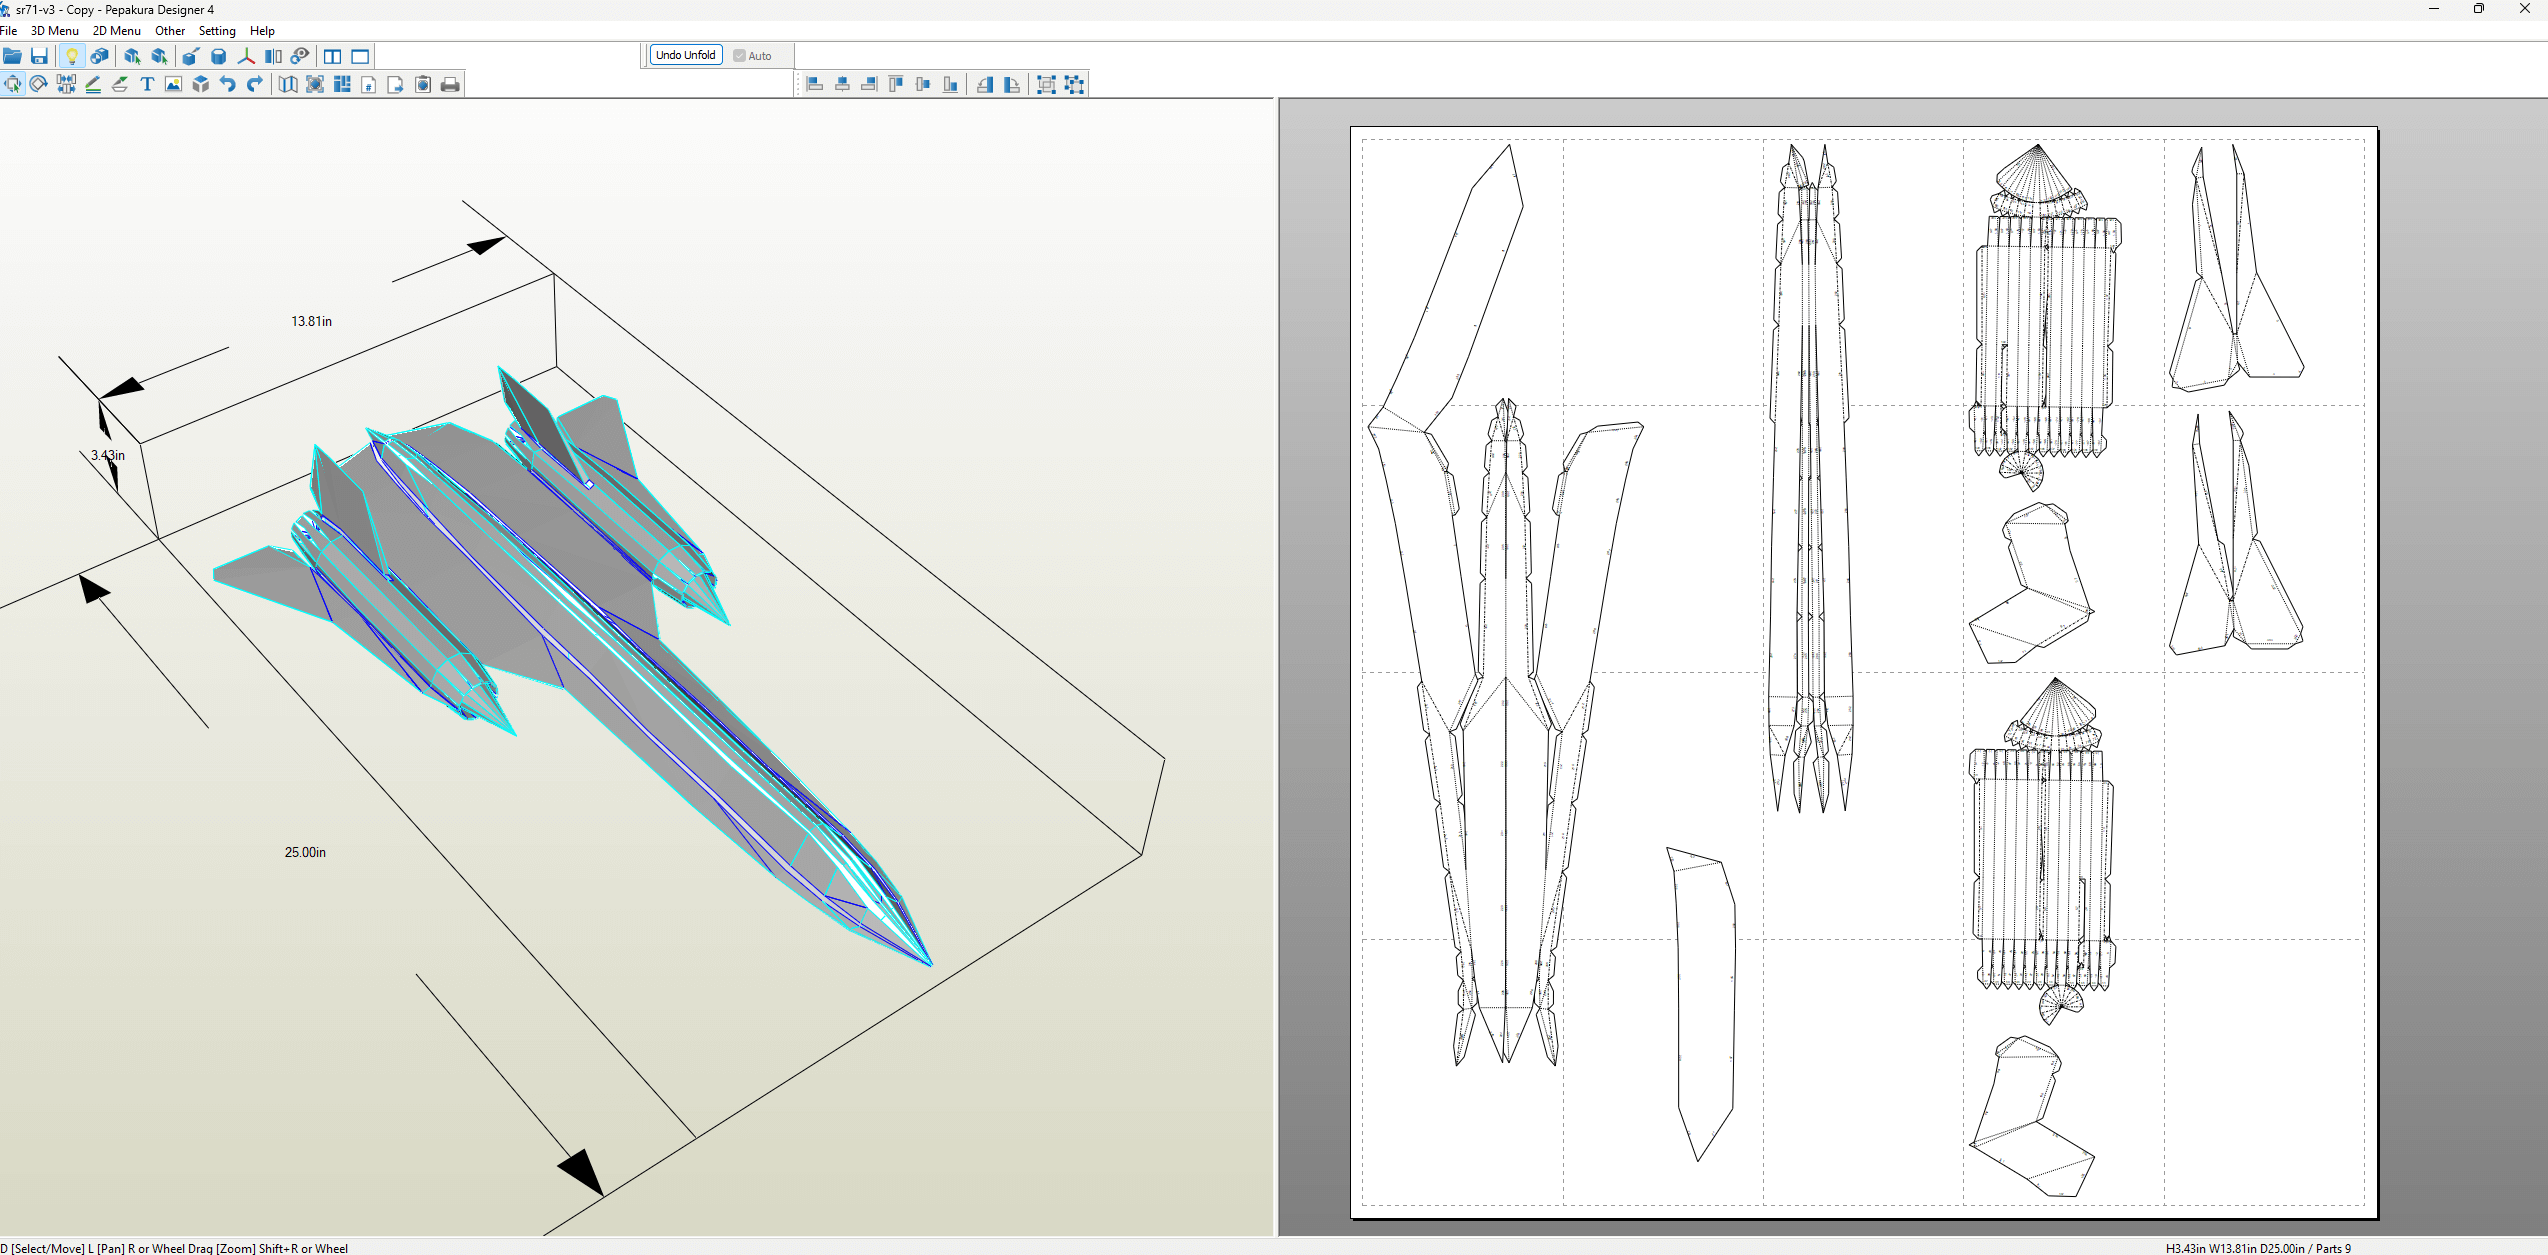Enable the Auto checkbox beside Undo Unfold
This screenshot has height=1255, width=2548.
coord(739,55)
